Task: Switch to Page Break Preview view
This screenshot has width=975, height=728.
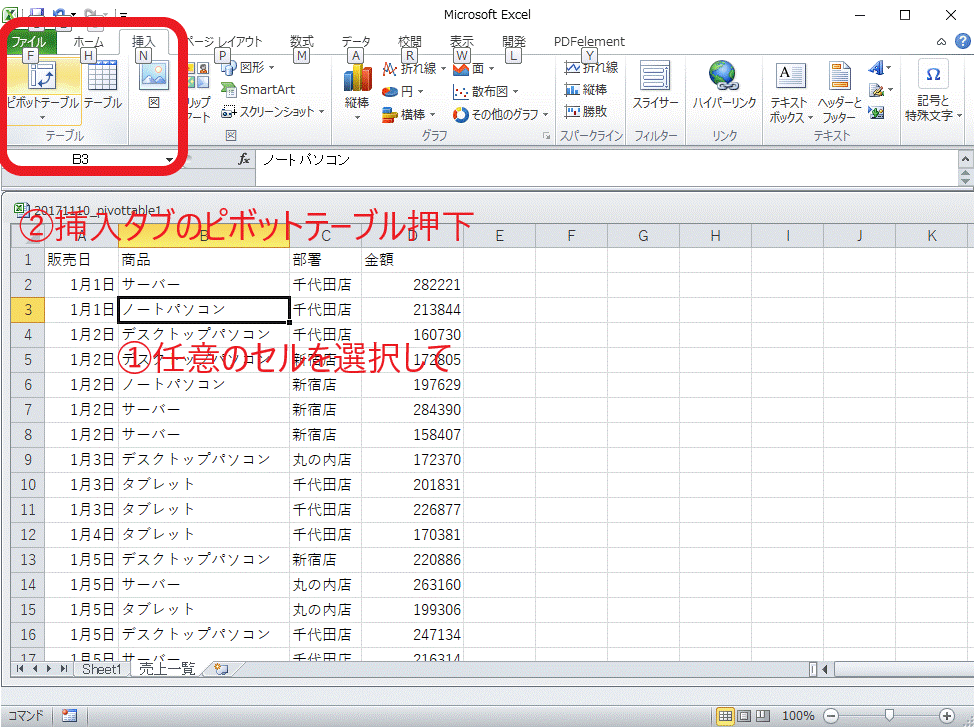Action: tap(762, 716)
